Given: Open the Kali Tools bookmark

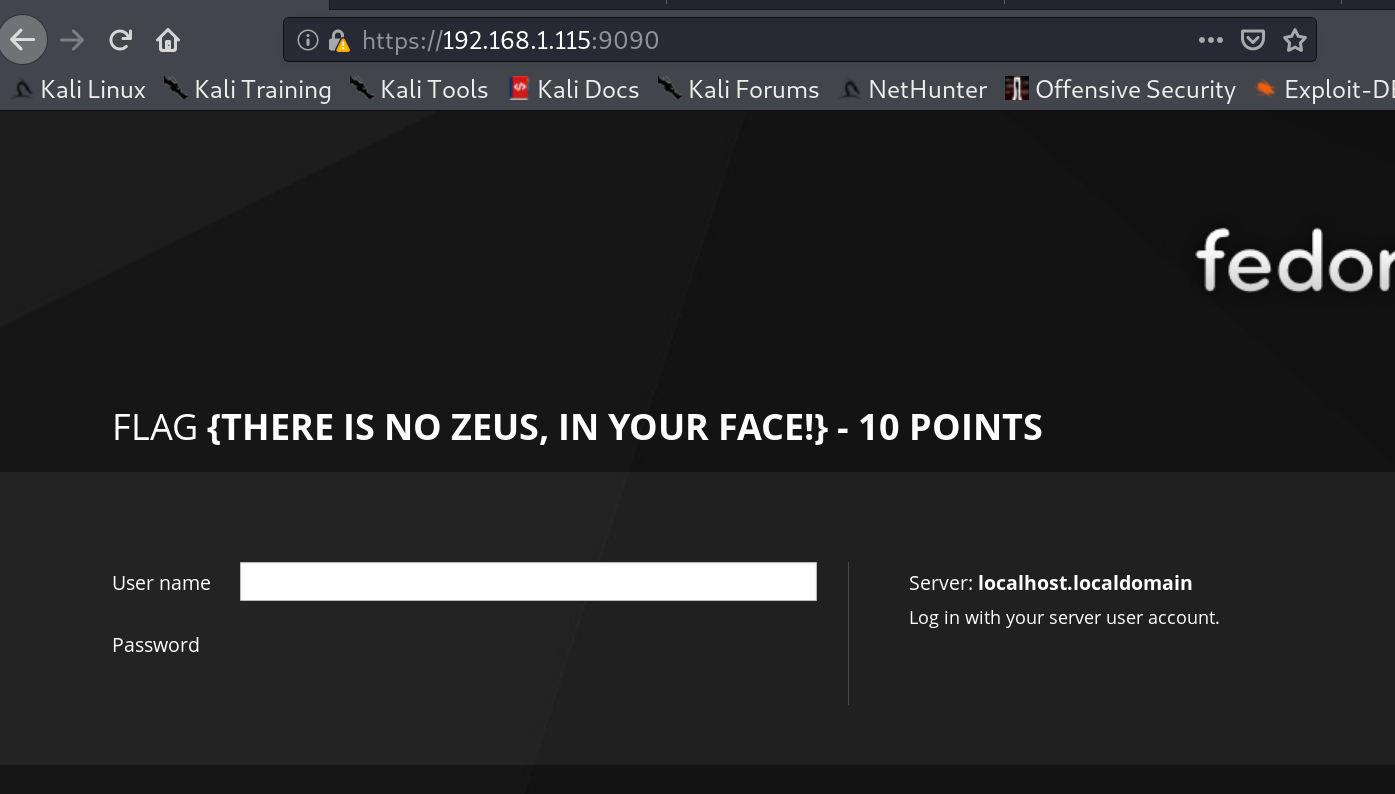Looking at the screenshot, I should pyautogui.click(x=420, y=90).
